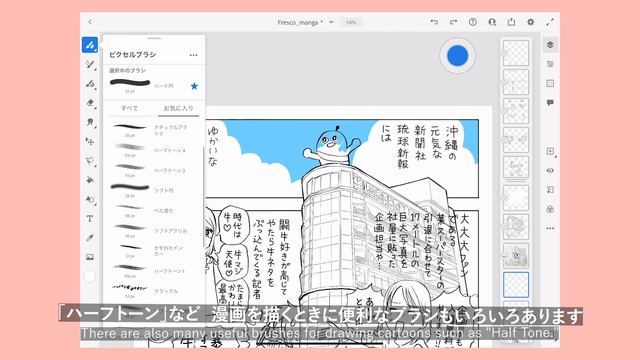Select the Eraser tool
Image resolution: width=640 pixels, height=360 pixels.
(x=90, y=102)
